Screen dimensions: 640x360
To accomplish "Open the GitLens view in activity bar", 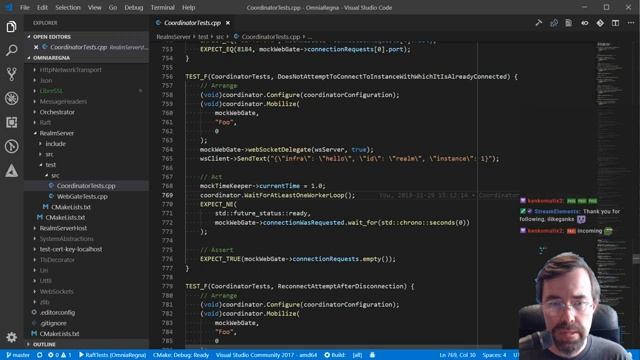I will [11, 146].
